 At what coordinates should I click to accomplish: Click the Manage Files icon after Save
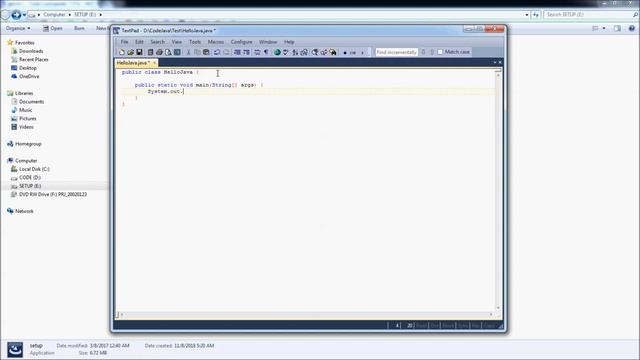[x=150, y=52]
